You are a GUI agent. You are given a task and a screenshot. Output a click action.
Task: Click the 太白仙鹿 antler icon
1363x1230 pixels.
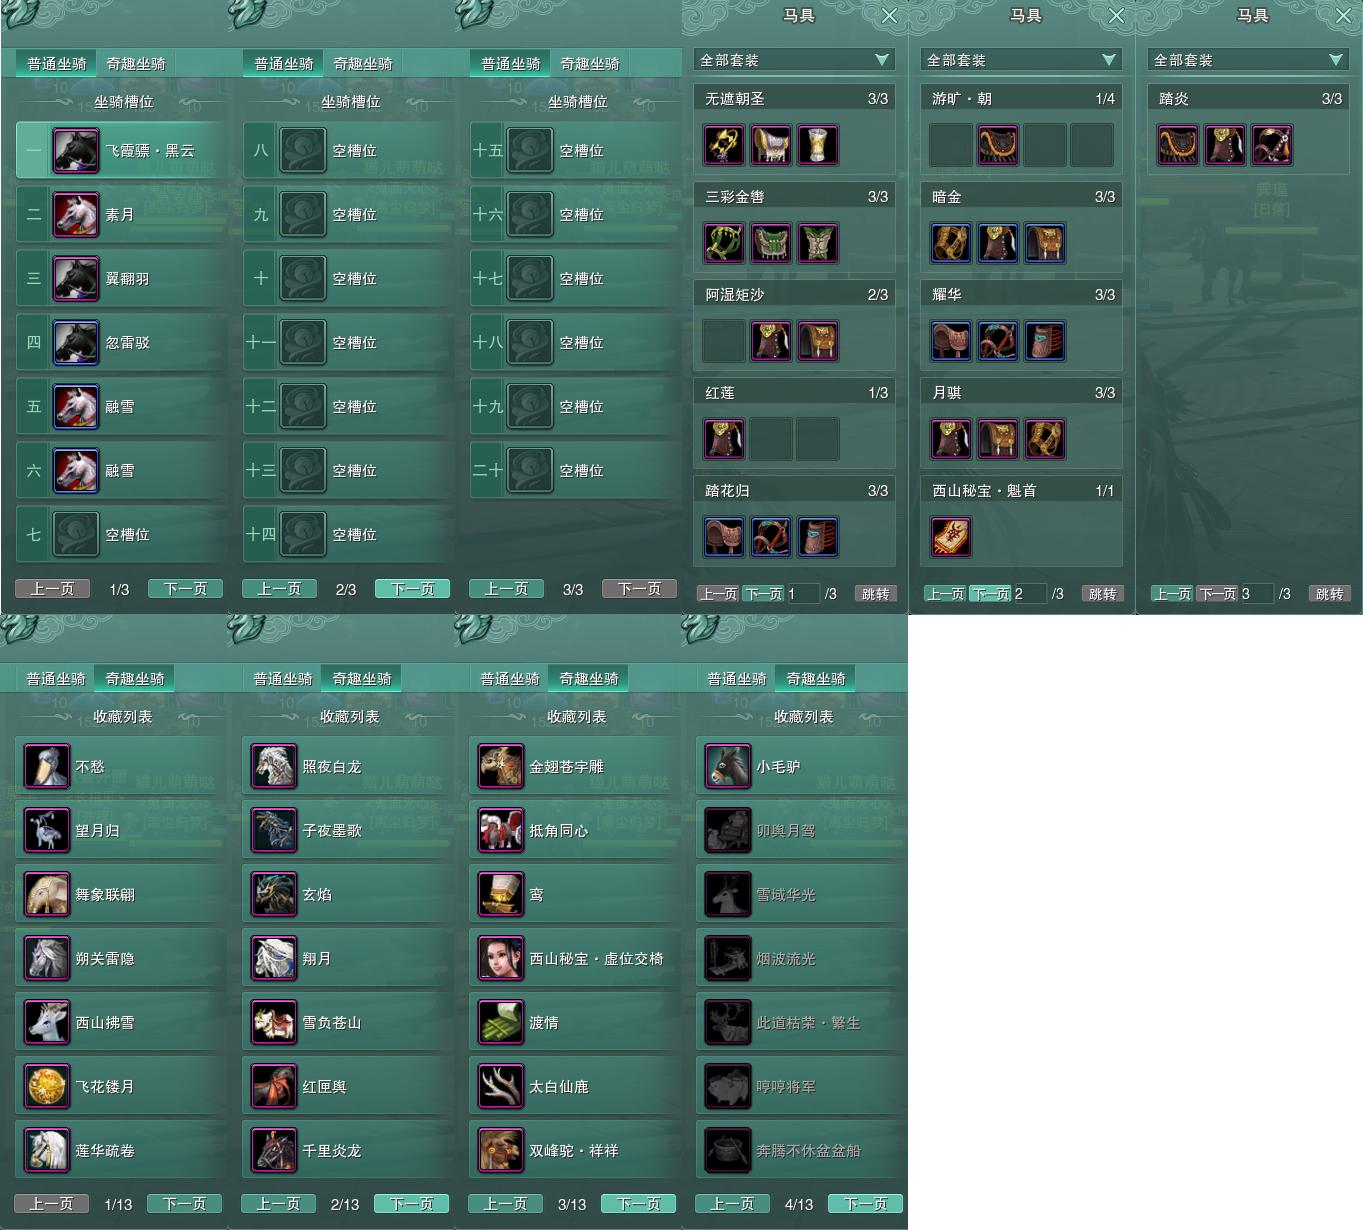[501, 1087]
